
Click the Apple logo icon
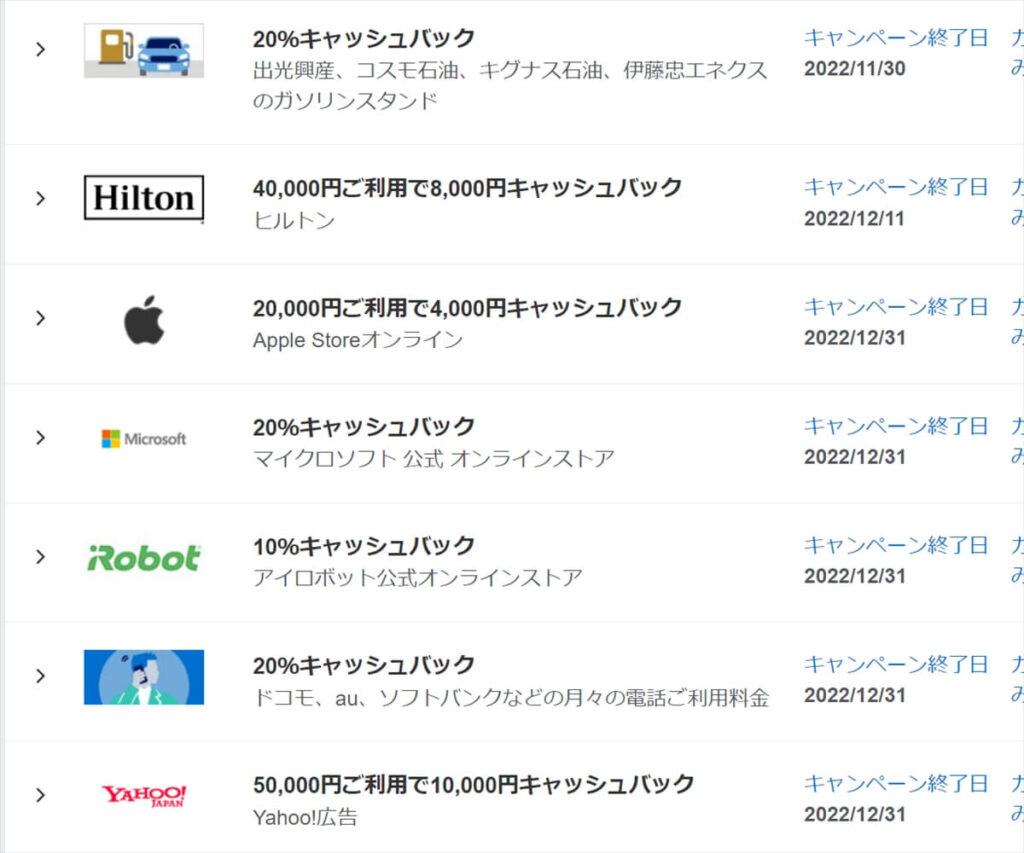(x=144, y=319)
